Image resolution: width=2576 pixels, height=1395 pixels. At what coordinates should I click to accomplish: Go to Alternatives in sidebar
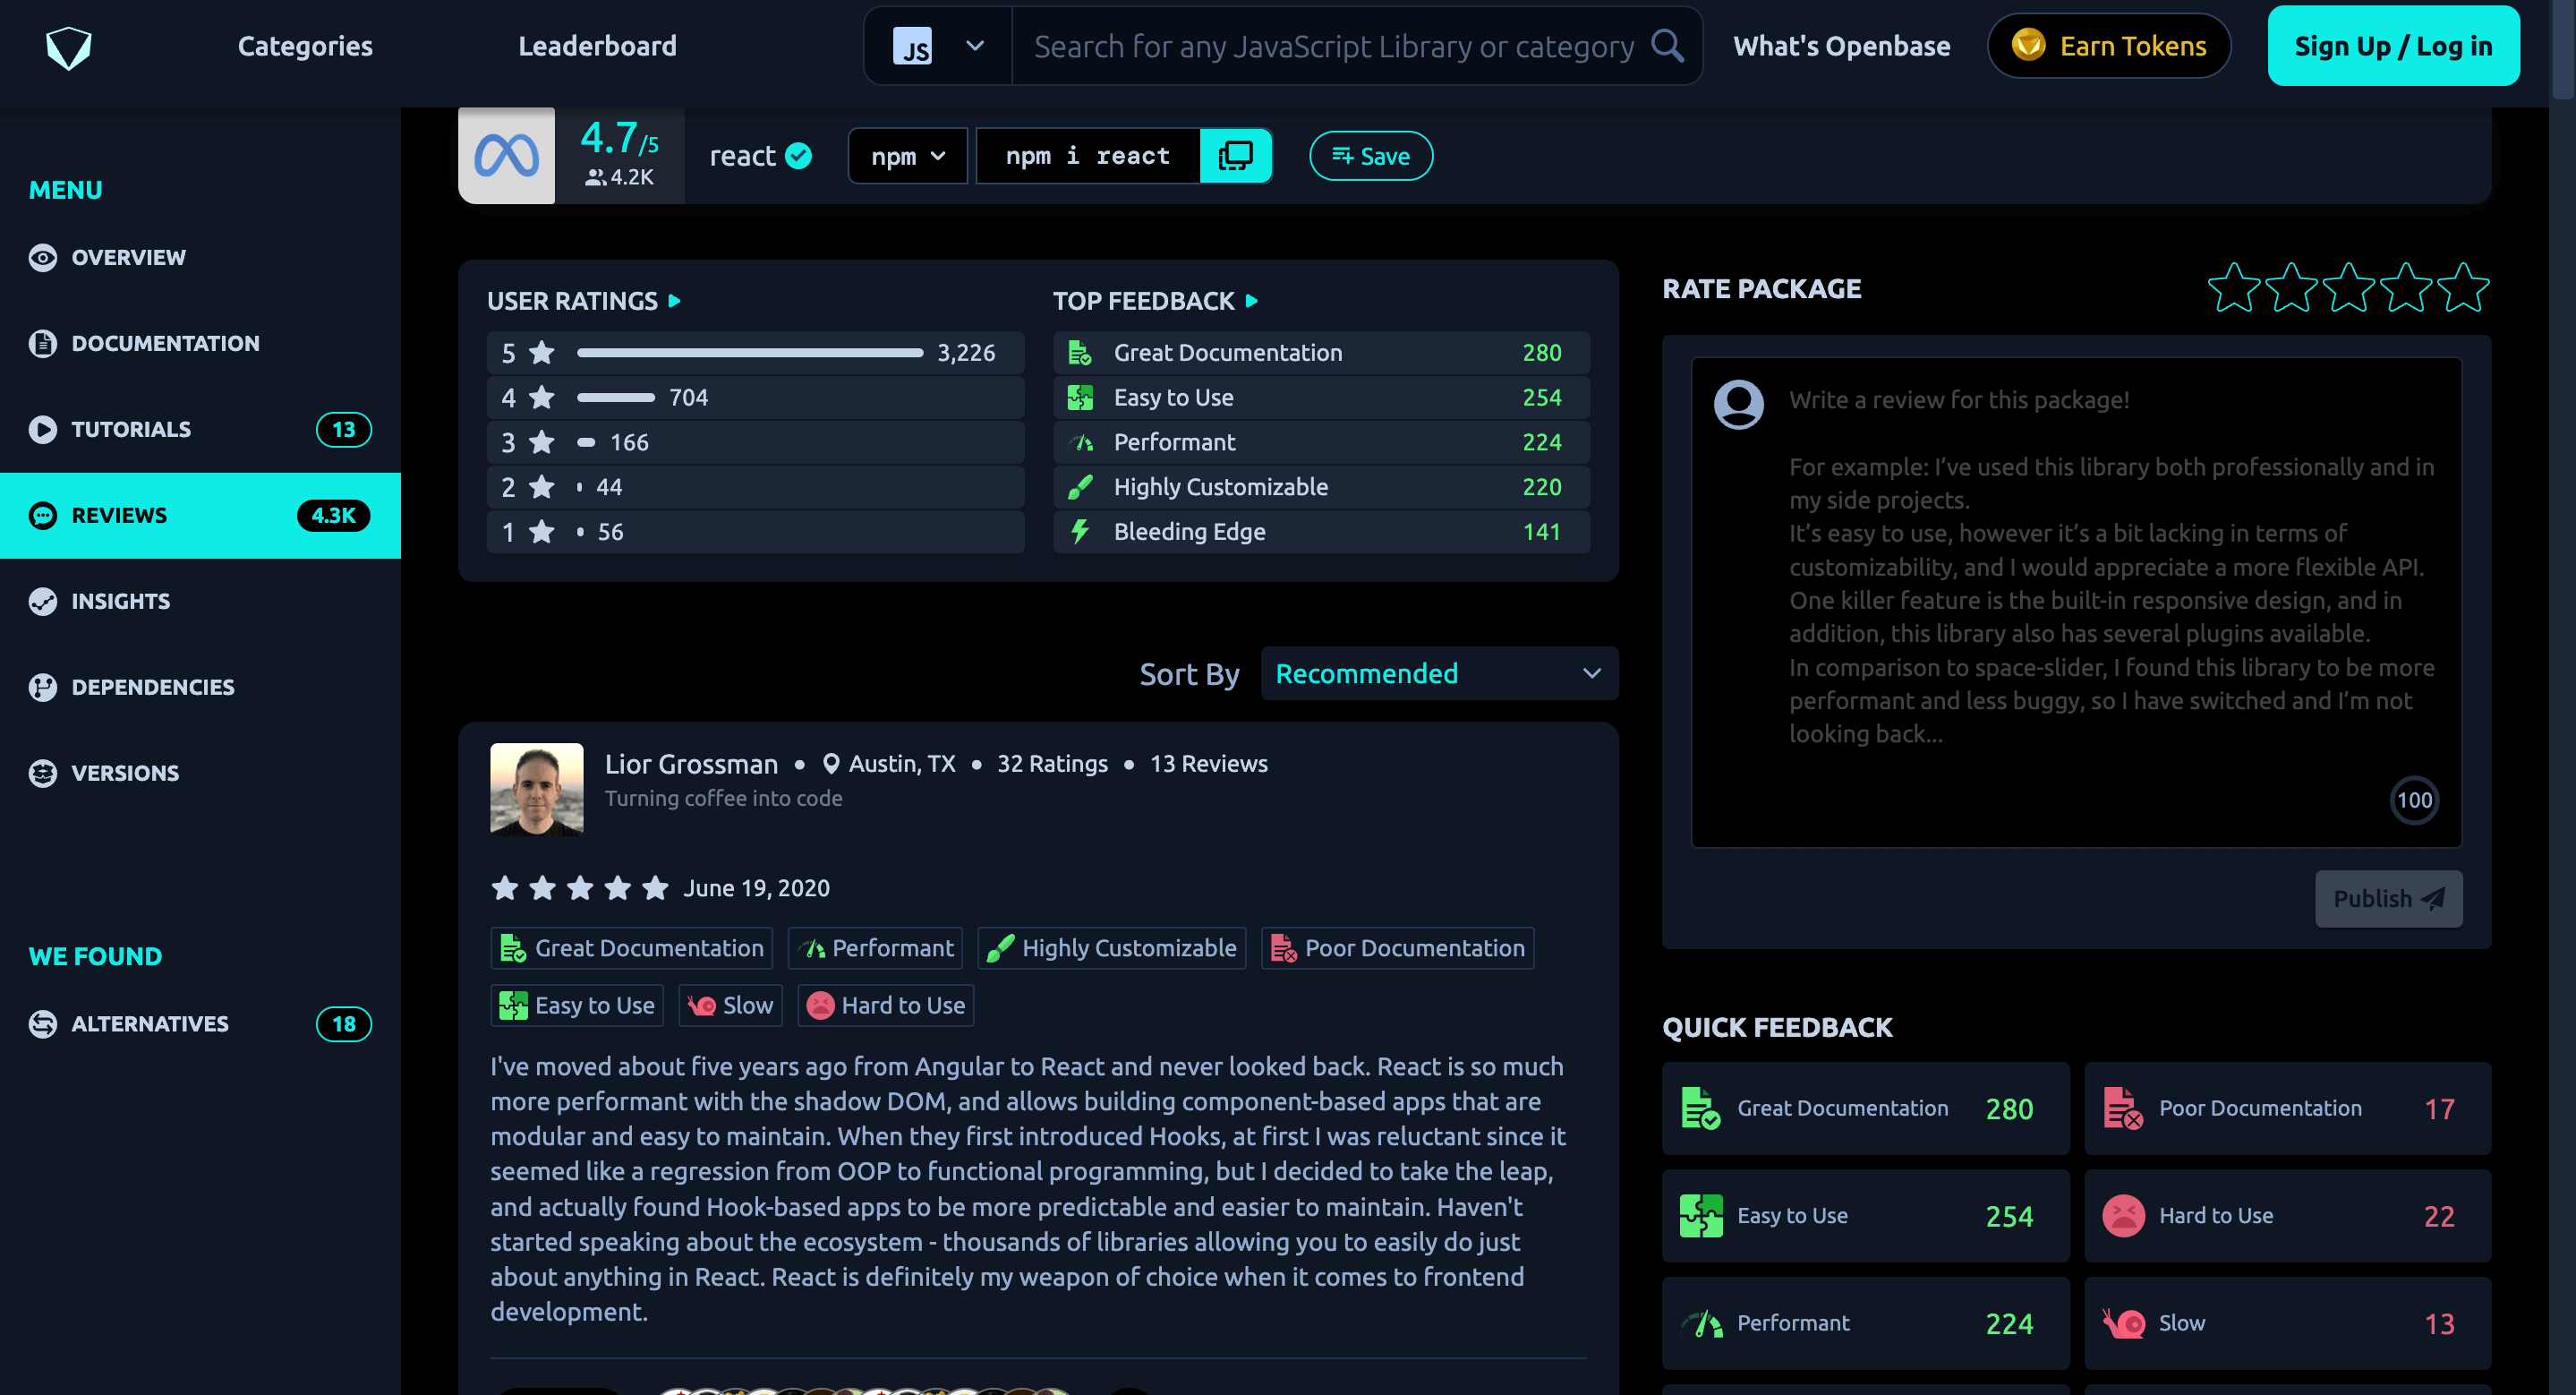[150, 1023]
